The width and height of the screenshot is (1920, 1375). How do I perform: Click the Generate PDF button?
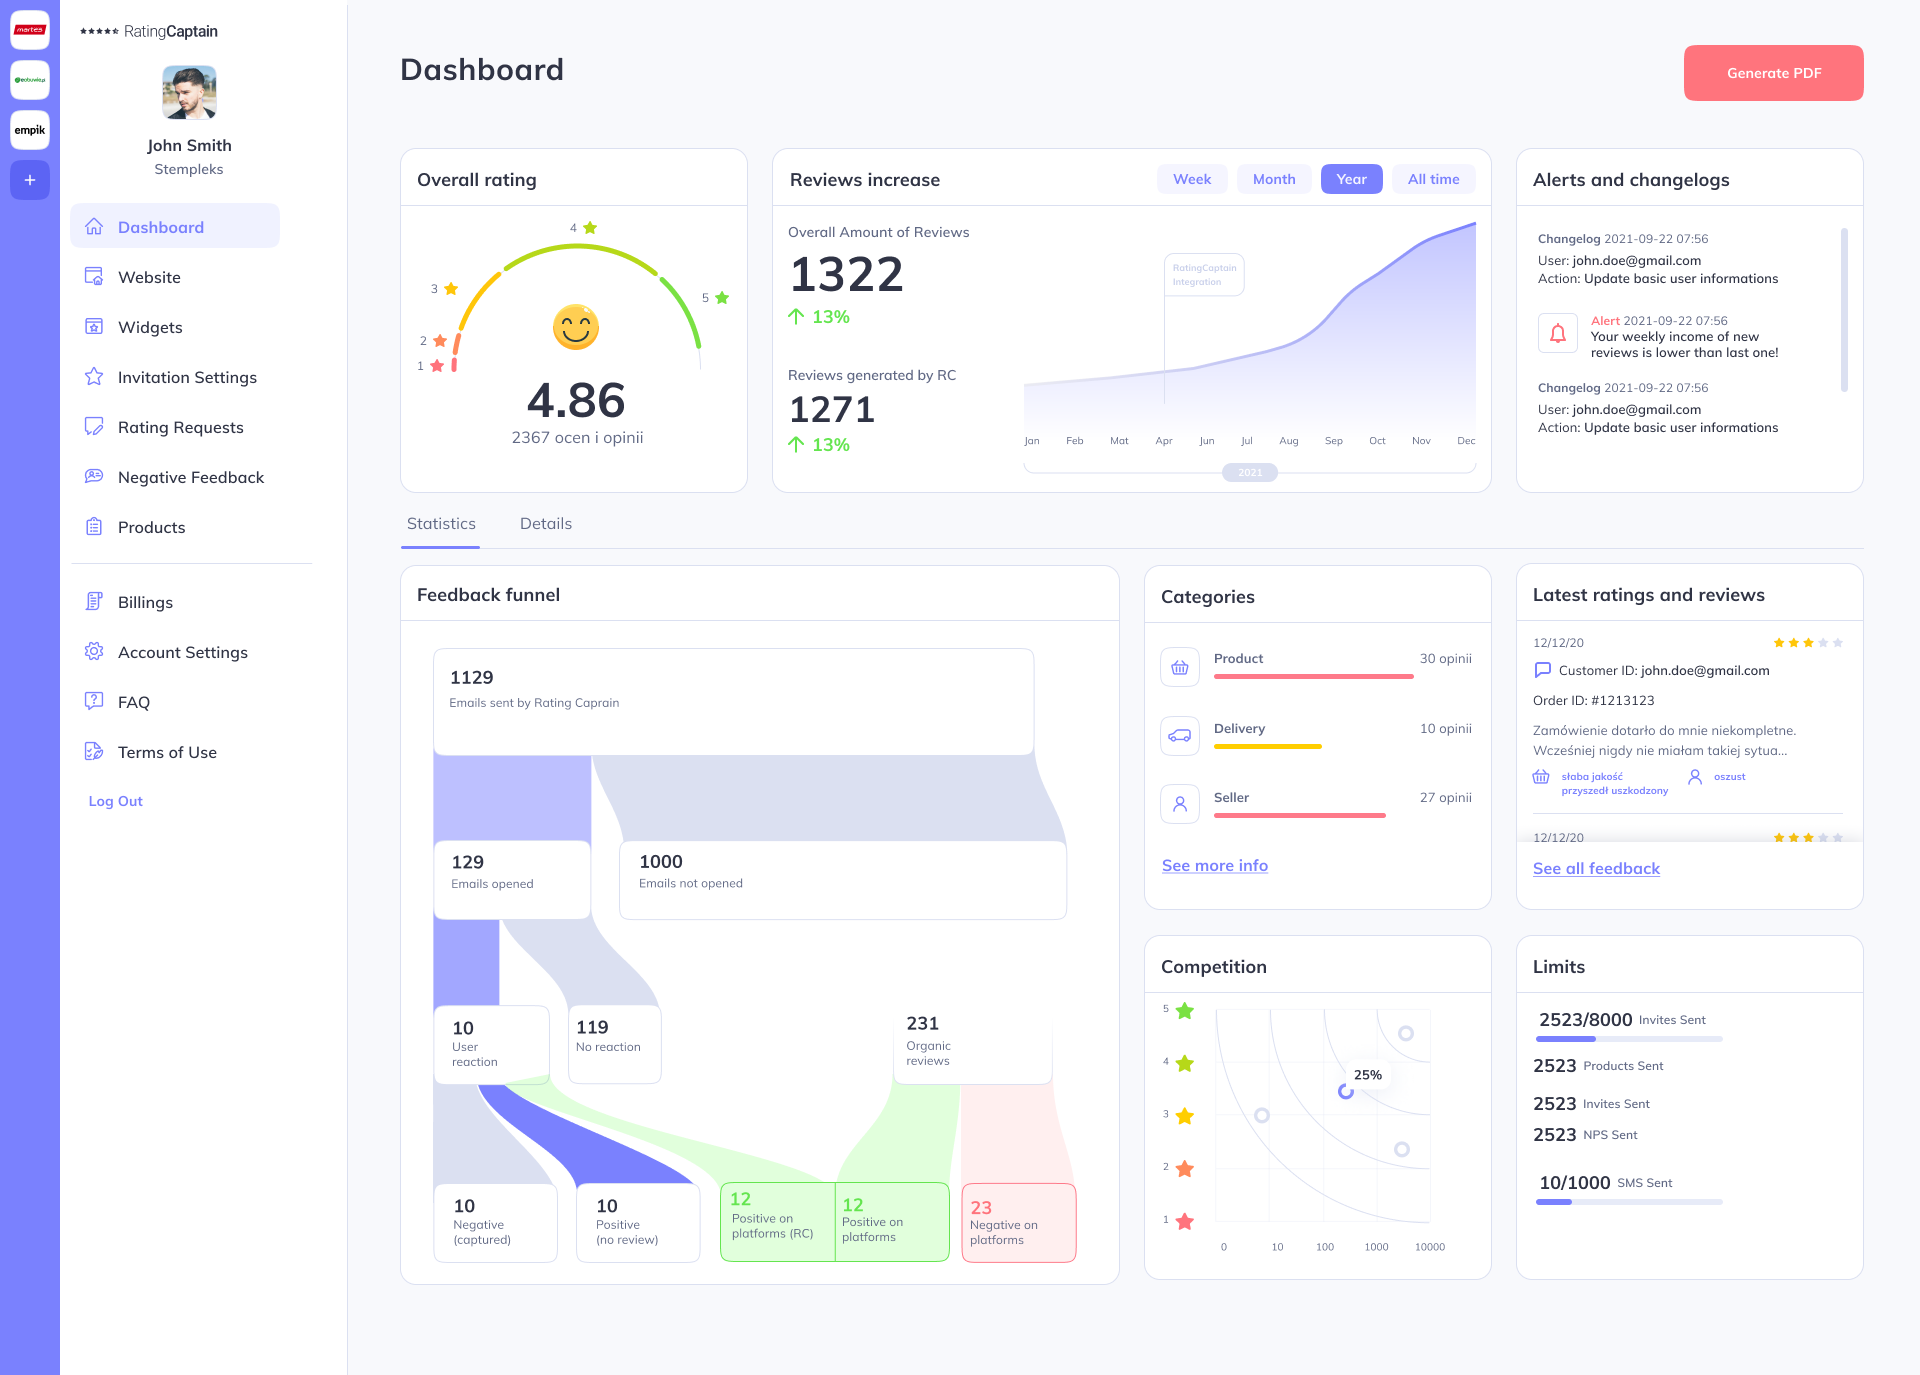point(1773,73)
